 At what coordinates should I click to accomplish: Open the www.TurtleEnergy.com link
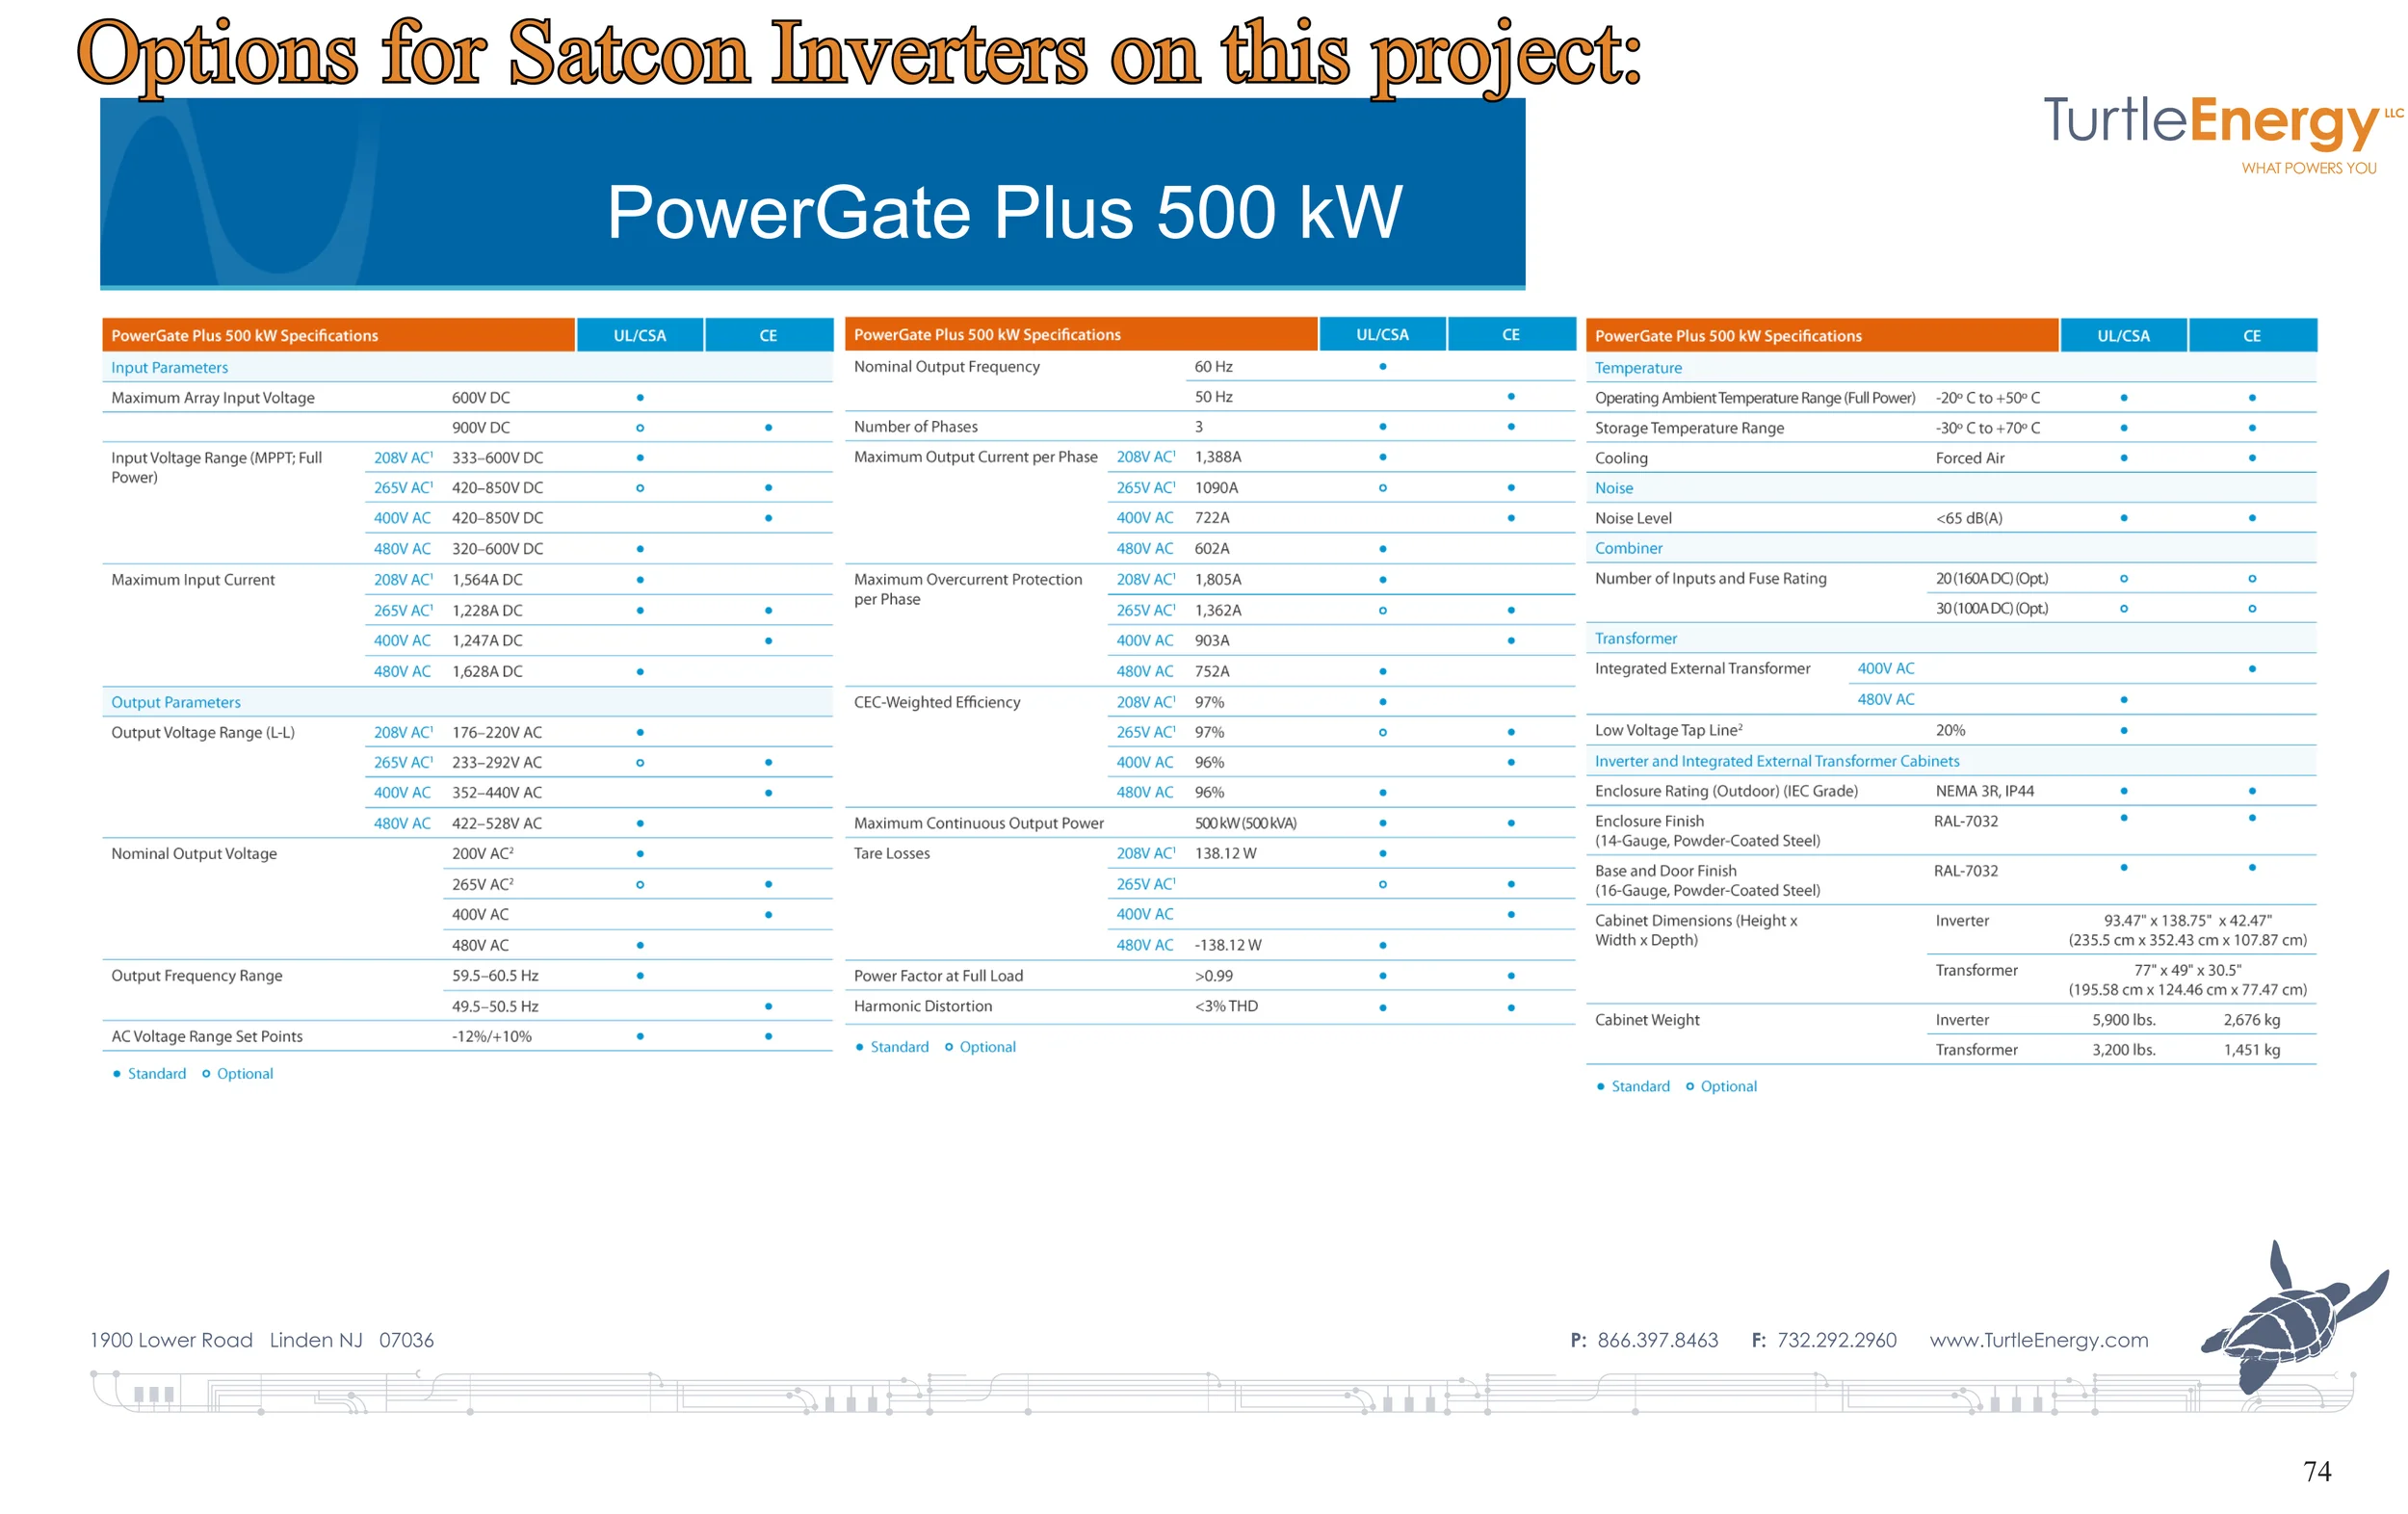click(2038, 1340)
